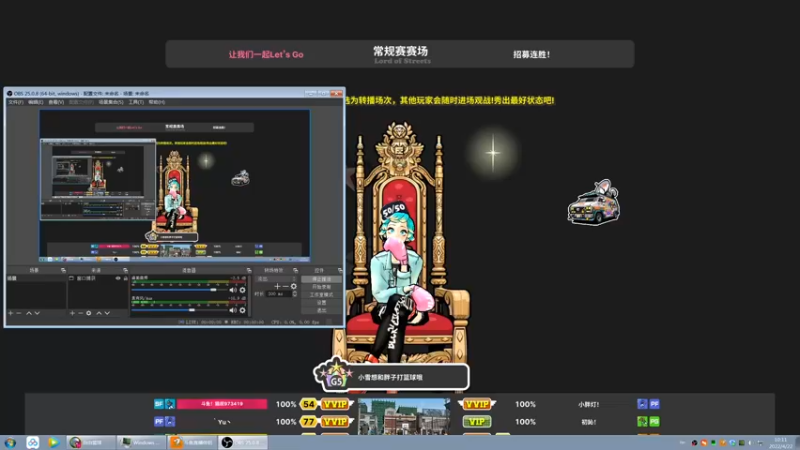Screen dimensions: 800x450
Task: Open transition properties gear icon
Action: tap(293, 286)
